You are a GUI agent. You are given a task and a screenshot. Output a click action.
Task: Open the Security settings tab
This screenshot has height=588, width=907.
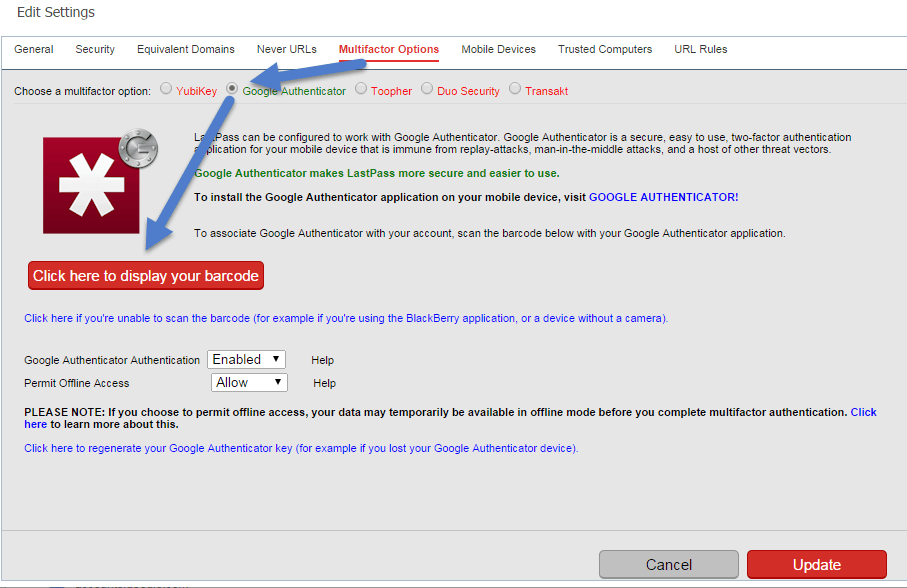tap(95, 48)
